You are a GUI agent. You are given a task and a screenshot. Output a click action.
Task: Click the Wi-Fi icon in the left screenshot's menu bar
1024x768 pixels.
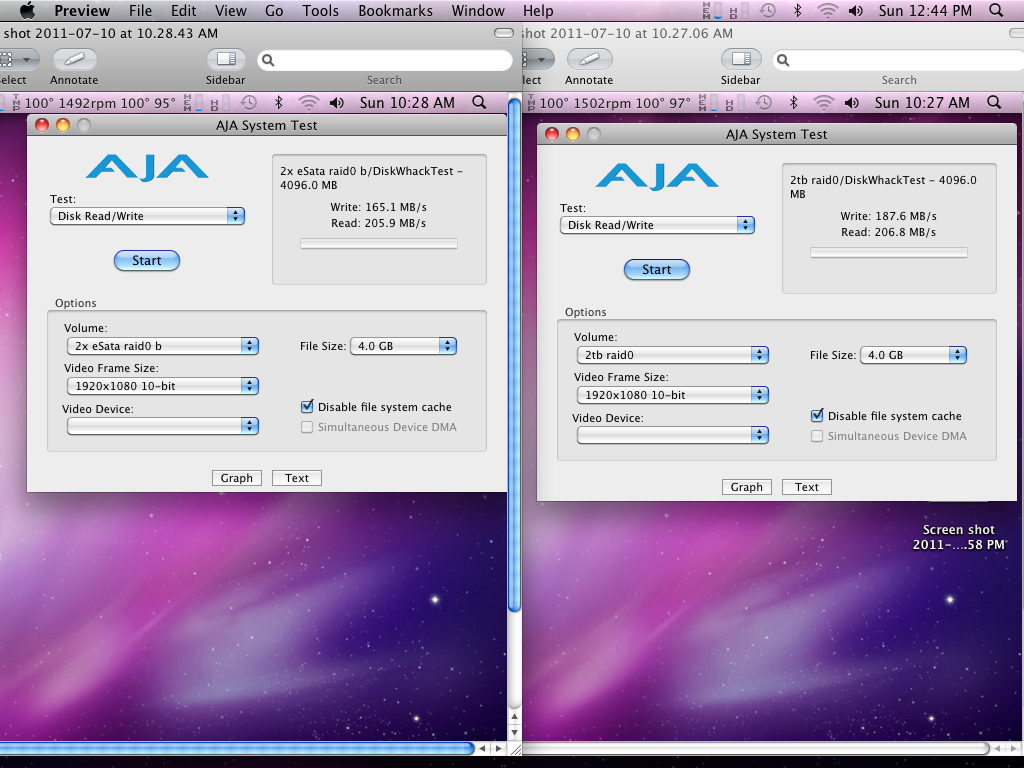308,103
